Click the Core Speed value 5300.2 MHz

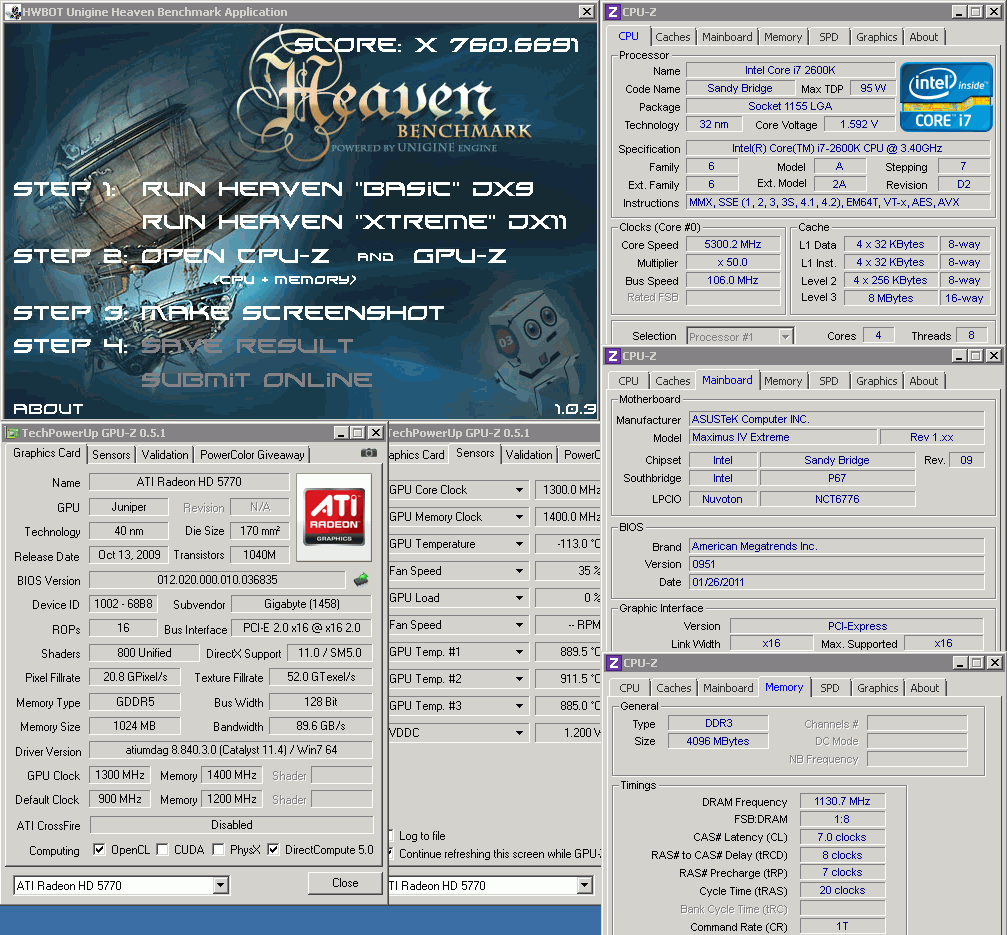[x=733, y=244]
